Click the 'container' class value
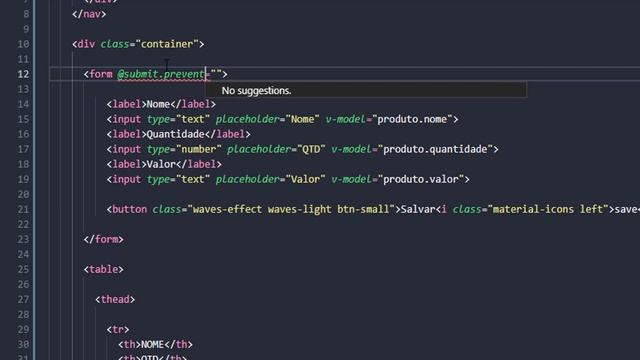 (167, 44)
